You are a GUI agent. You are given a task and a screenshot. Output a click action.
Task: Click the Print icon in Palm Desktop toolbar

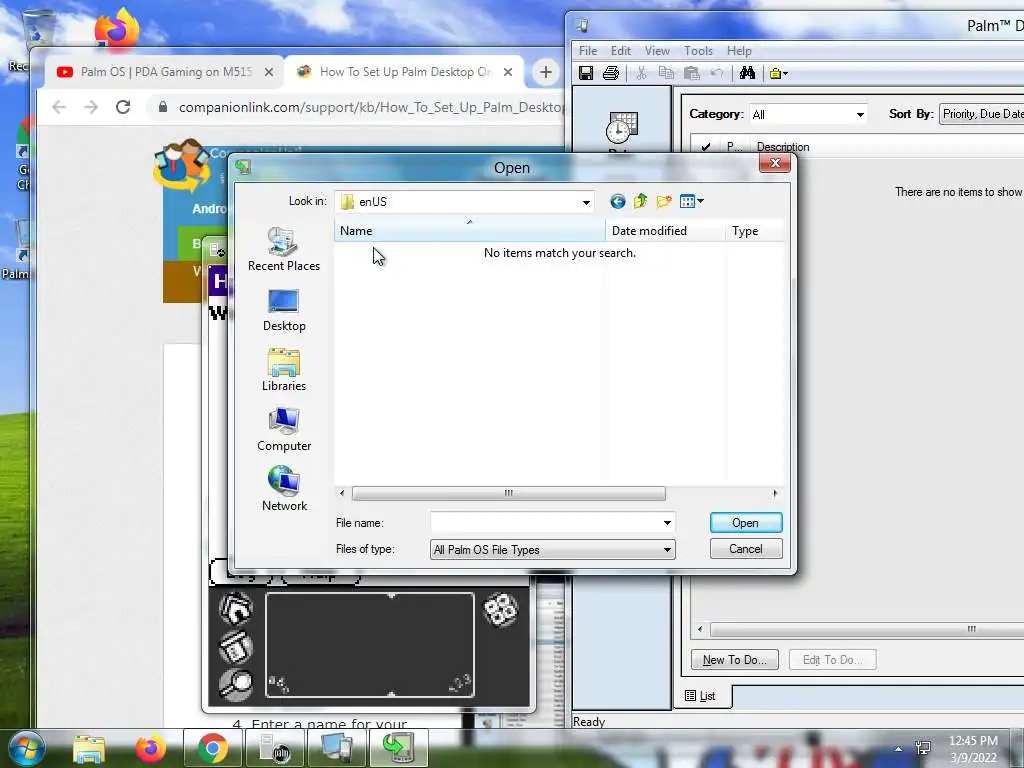pyautogui.click(x=611, y=73)
